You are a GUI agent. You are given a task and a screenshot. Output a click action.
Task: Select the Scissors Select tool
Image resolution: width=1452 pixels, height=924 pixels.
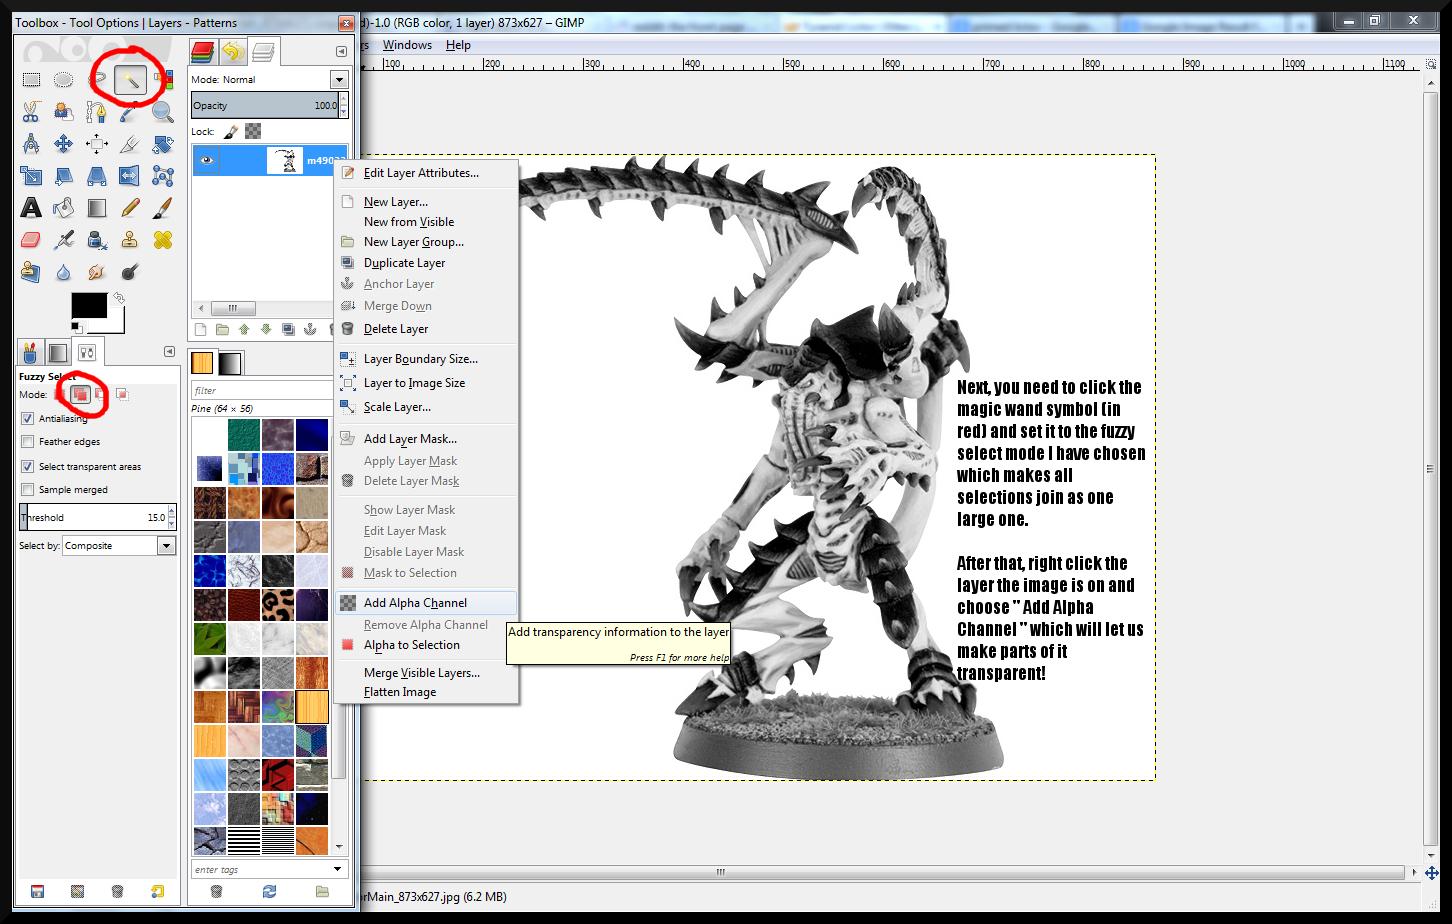pos(31,112)
